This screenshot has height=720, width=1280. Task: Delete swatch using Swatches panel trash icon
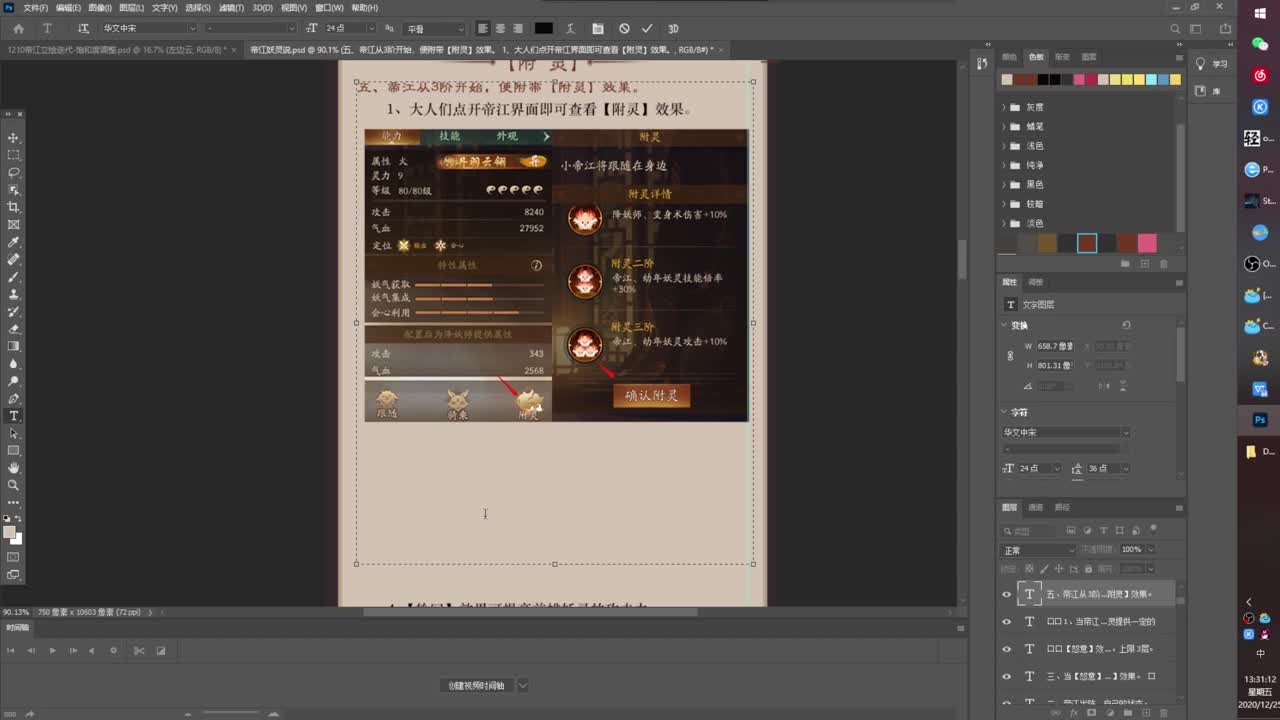coord(1163,264)
